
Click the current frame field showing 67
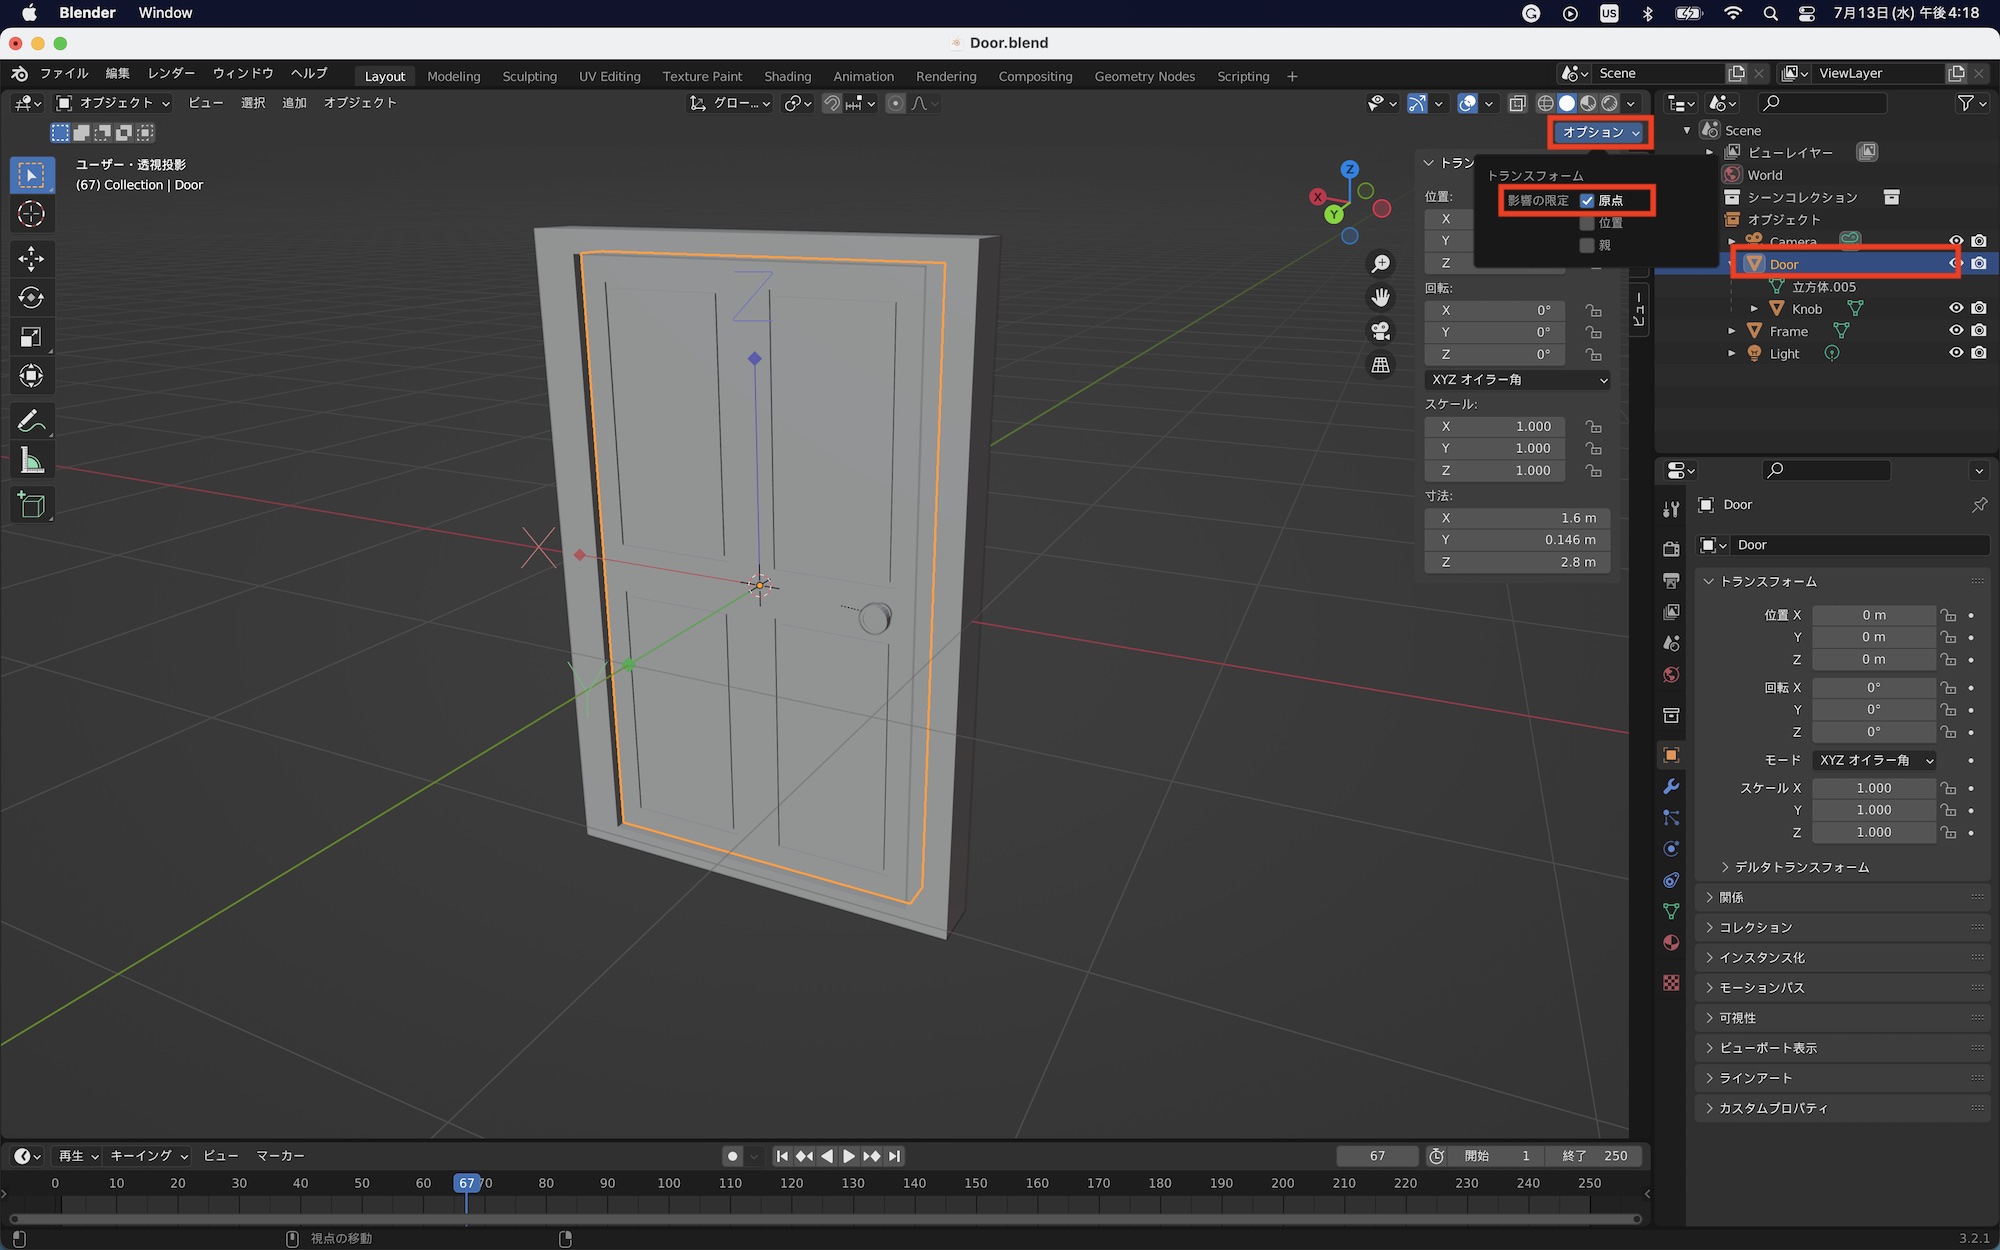(x=1377, y=1156)
